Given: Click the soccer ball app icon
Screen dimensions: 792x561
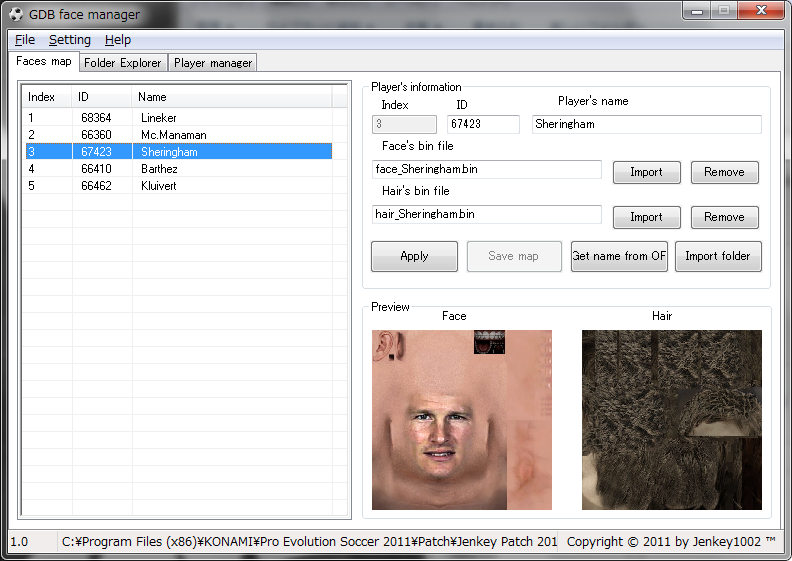Looking at the screenshot, I should point(14,14).
